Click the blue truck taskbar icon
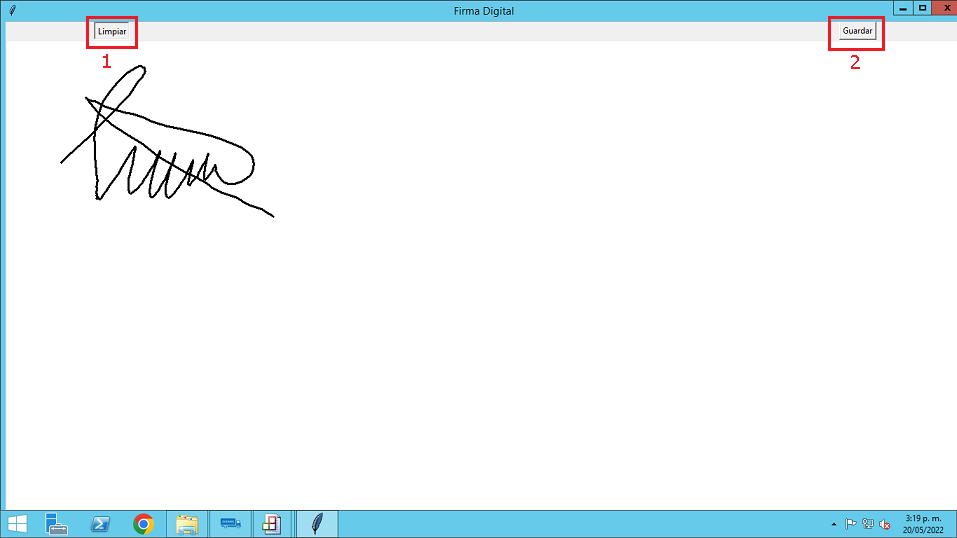957x538 pixels. coord(230,524)
